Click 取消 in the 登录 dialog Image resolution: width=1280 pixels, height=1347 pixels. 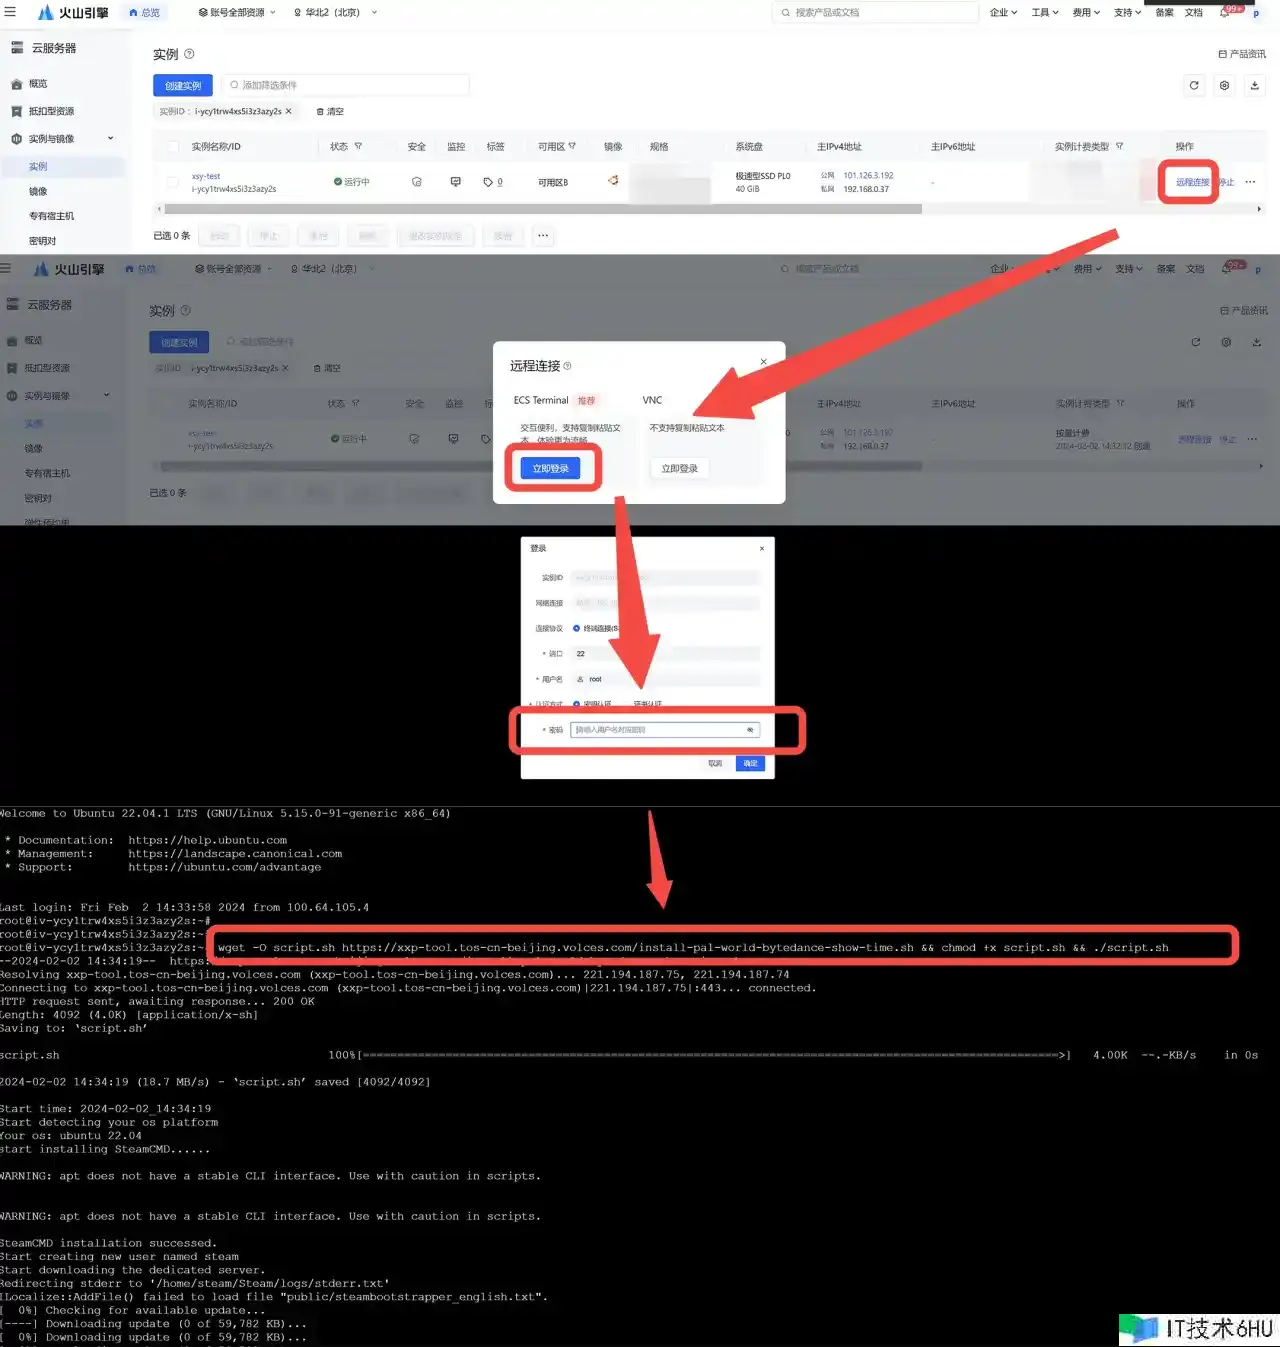715,763
